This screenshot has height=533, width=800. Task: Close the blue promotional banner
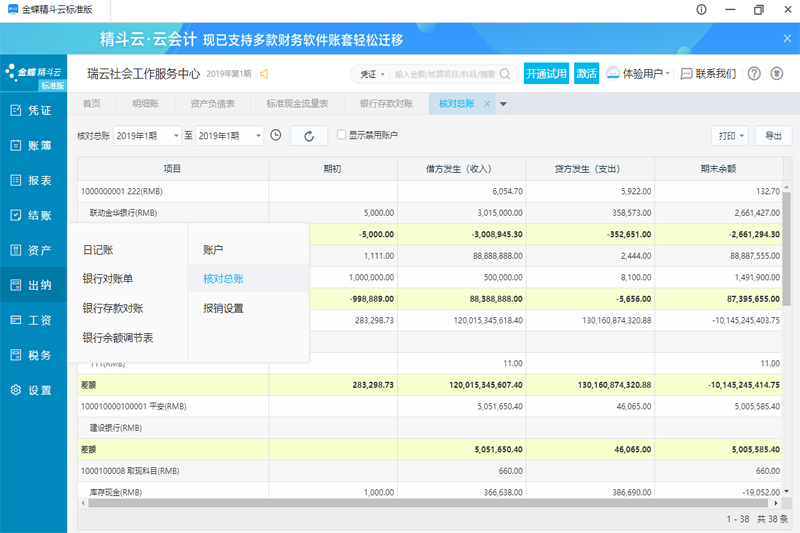coord(787,38)
